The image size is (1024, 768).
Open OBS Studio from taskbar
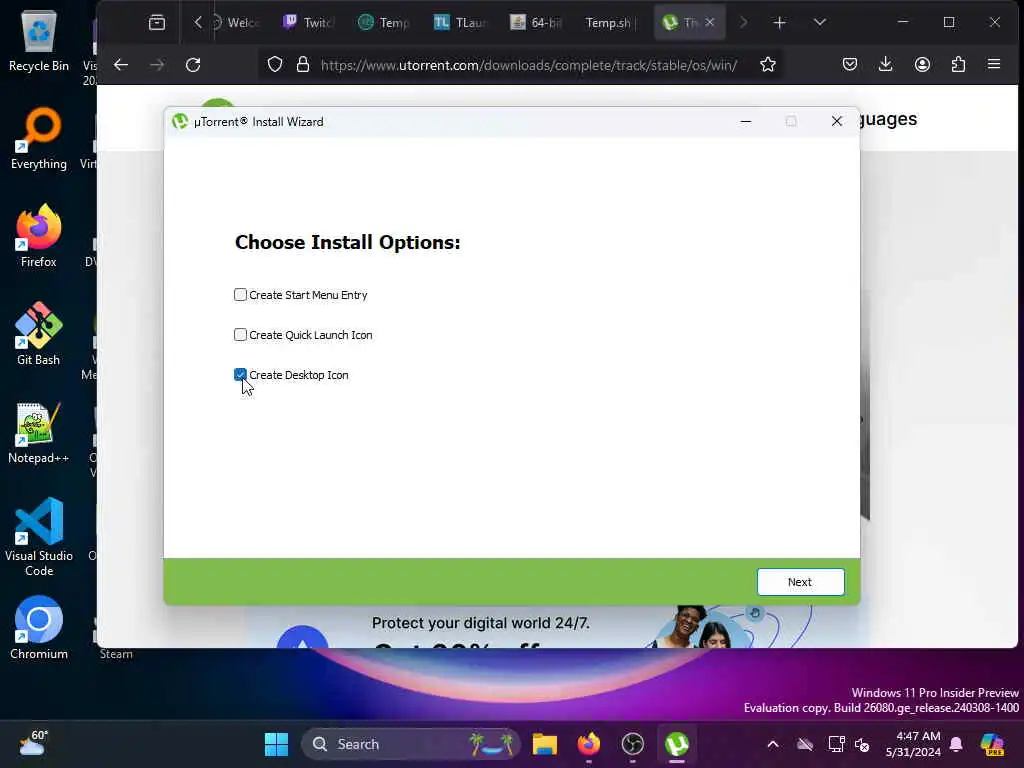pos(632,744)
